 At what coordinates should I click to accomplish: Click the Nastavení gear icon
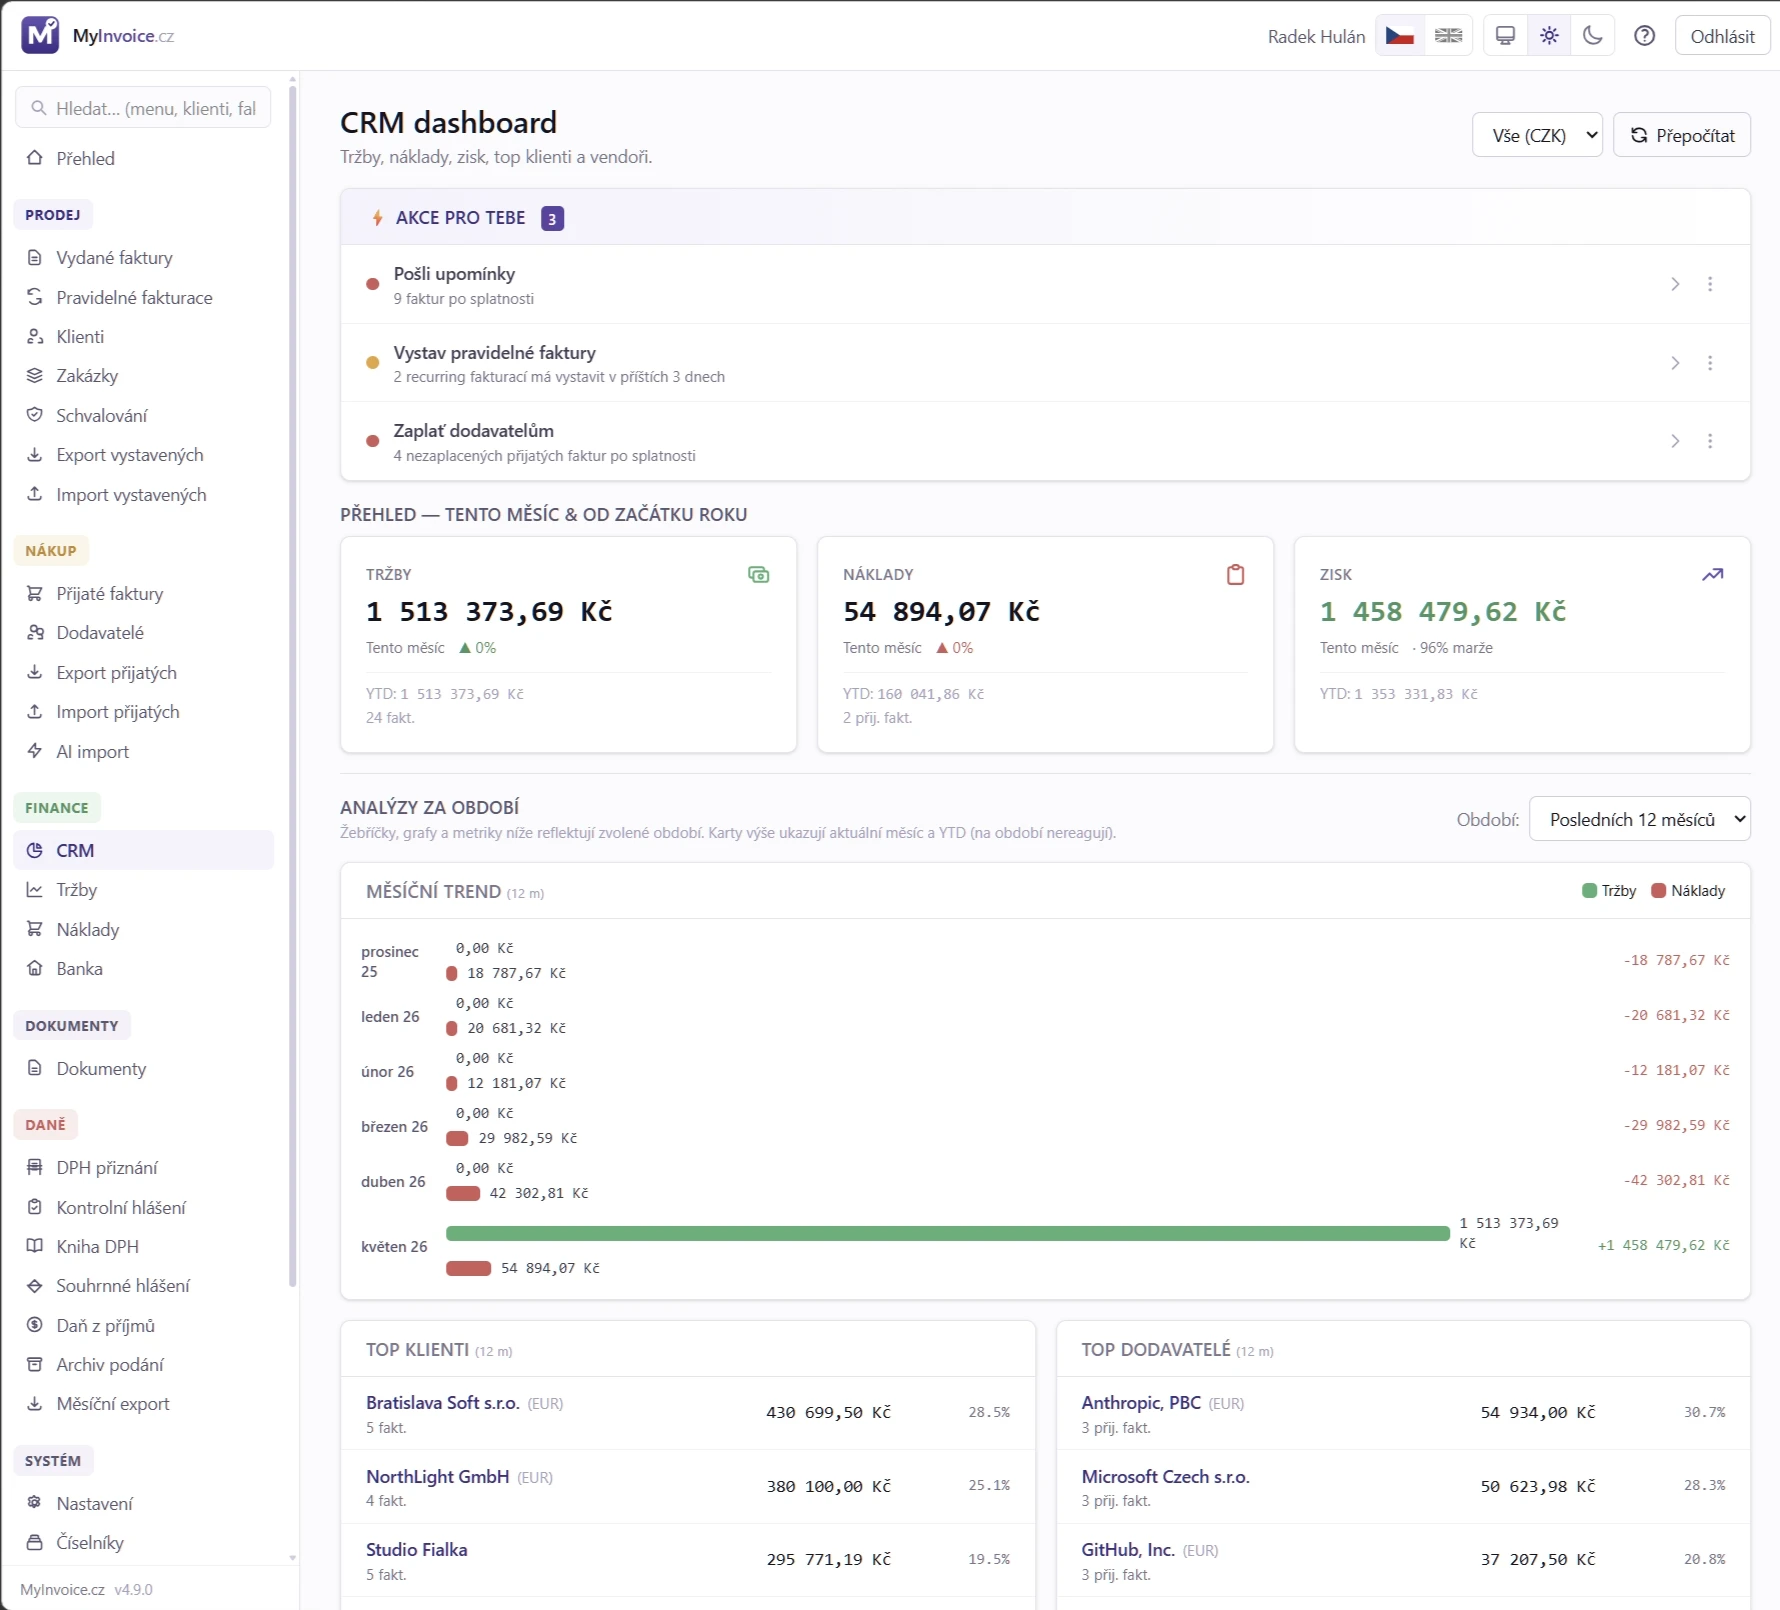tap(35, 1503)
